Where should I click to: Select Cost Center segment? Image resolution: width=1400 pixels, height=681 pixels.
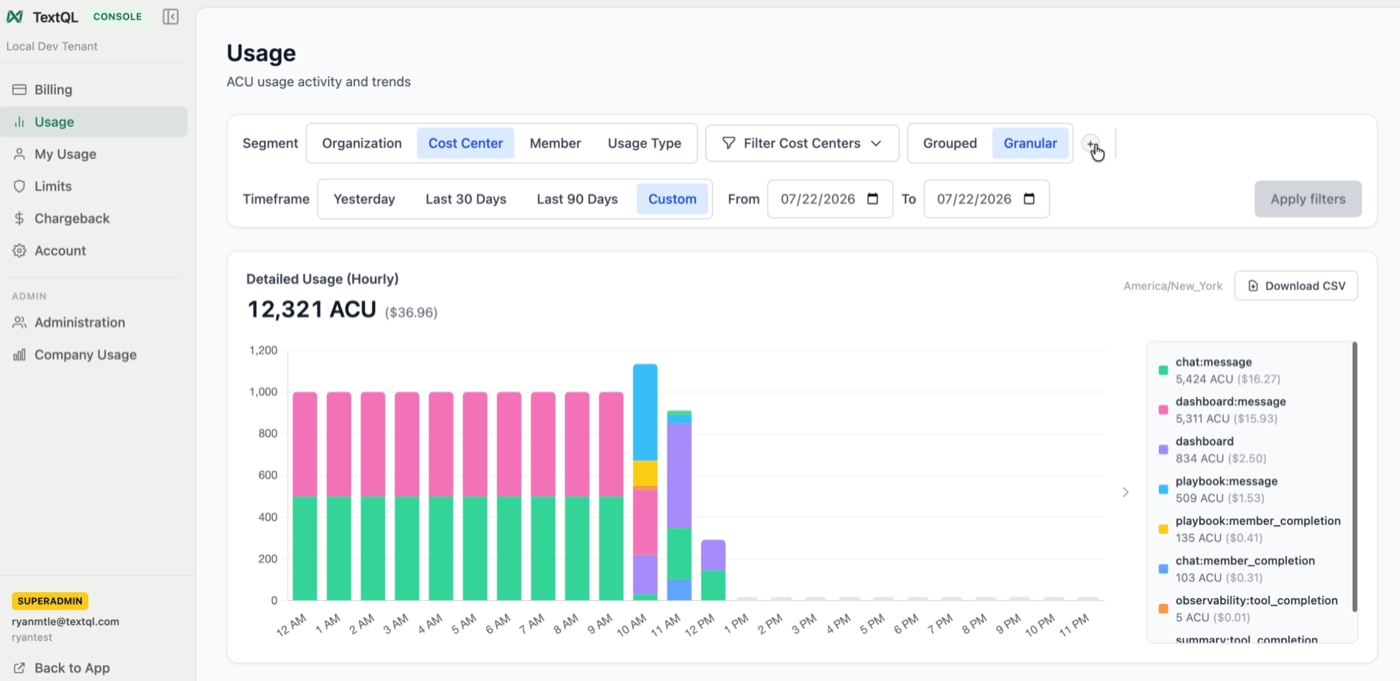466,143
